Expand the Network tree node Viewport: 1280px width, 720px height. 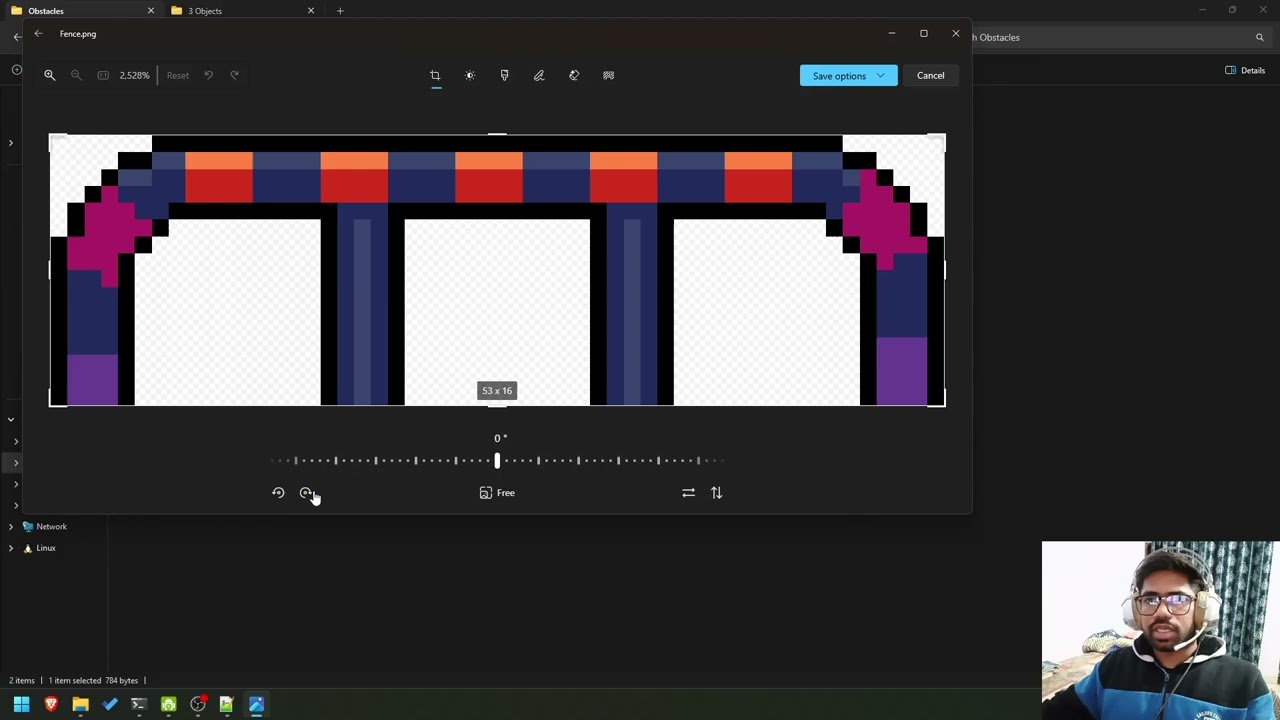coord(11,526)
